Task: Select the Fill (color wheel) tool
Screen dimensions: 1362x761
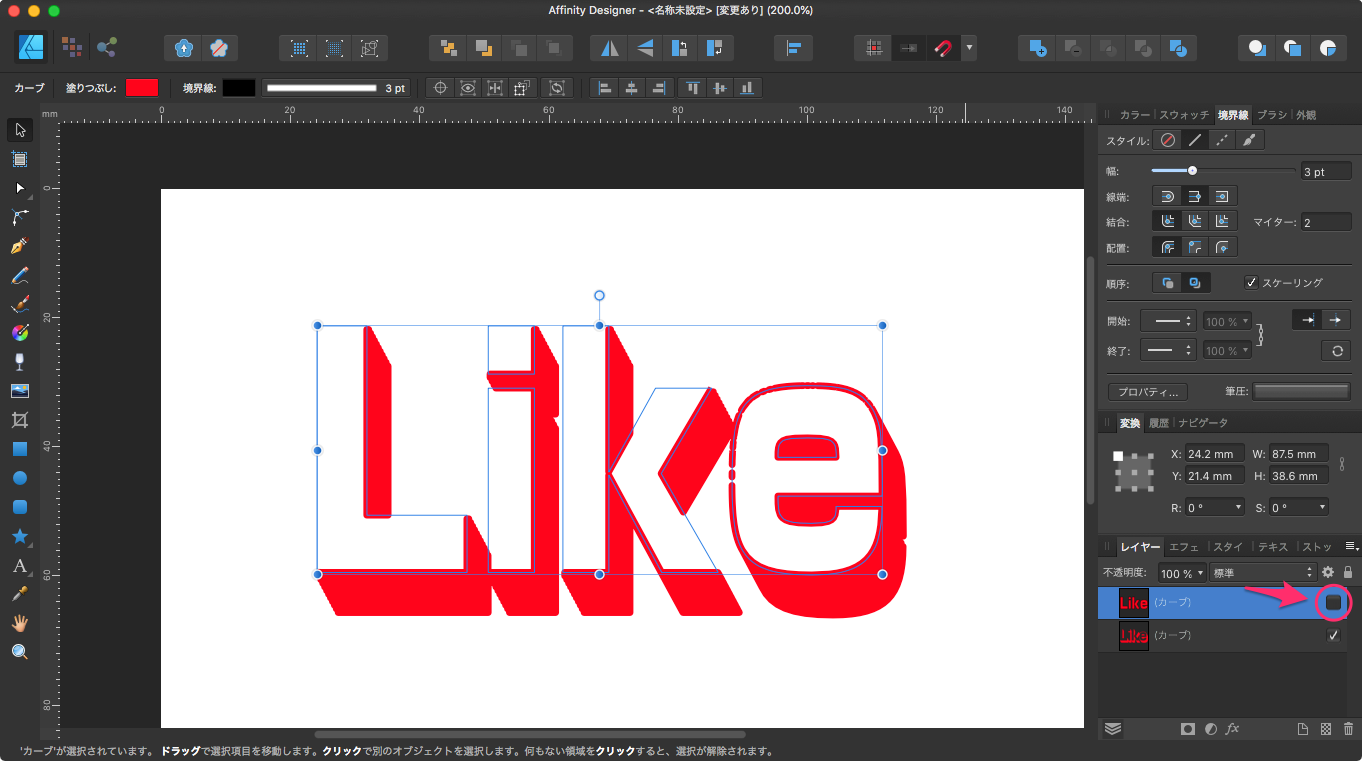Action: click(x=19, y=333)
